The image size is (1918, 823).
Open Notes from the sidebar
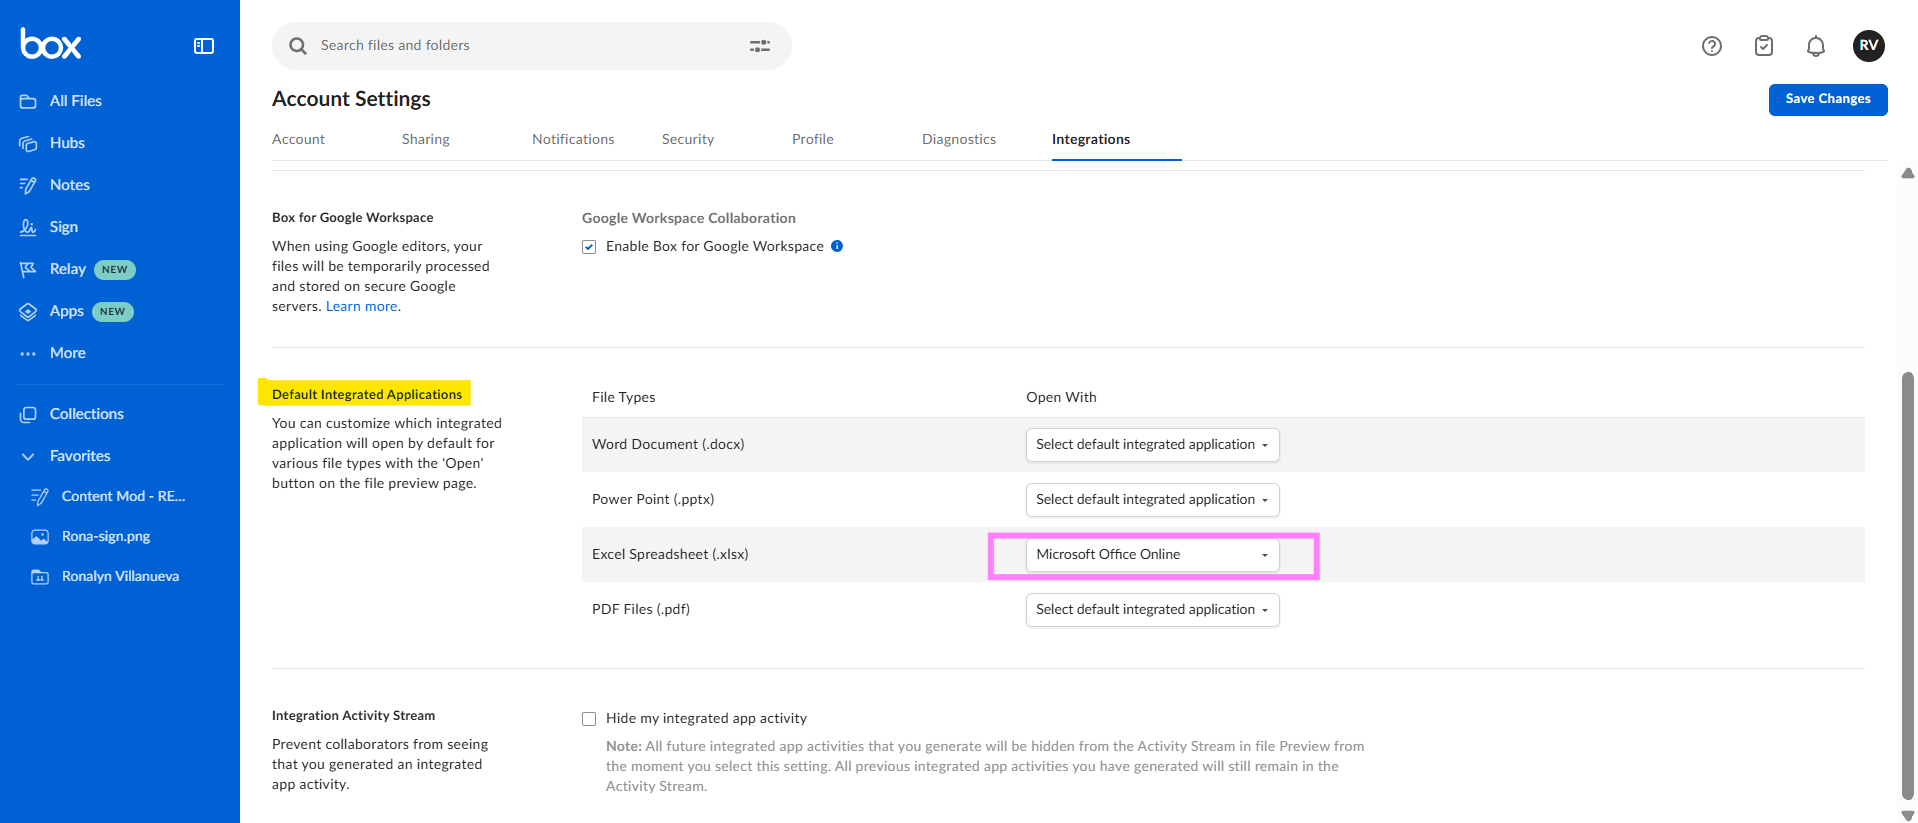click(70, 185)
